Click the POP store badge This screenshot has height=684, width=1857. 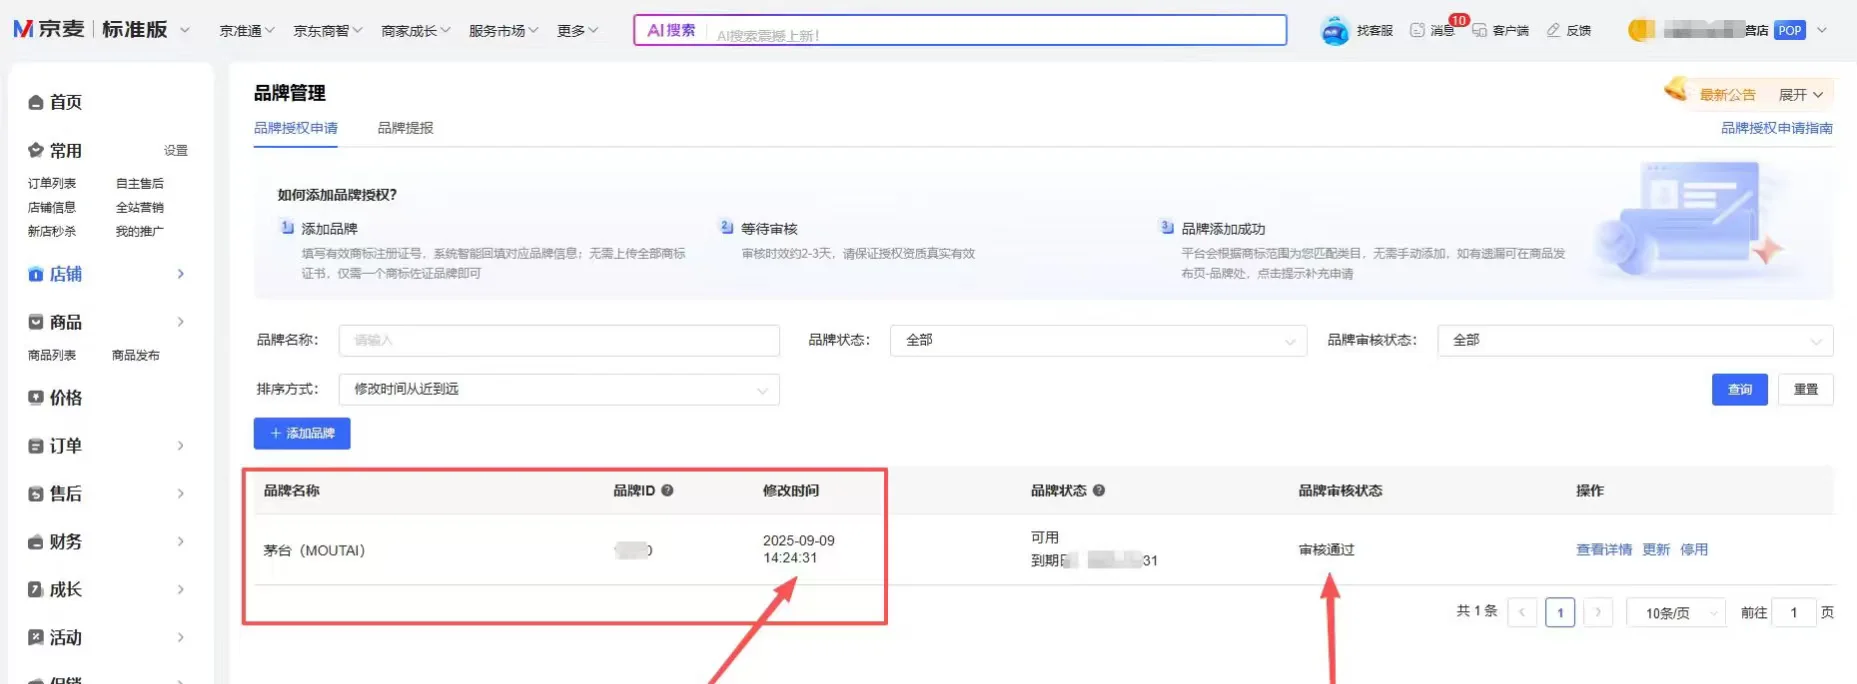tap(1790, 31)
